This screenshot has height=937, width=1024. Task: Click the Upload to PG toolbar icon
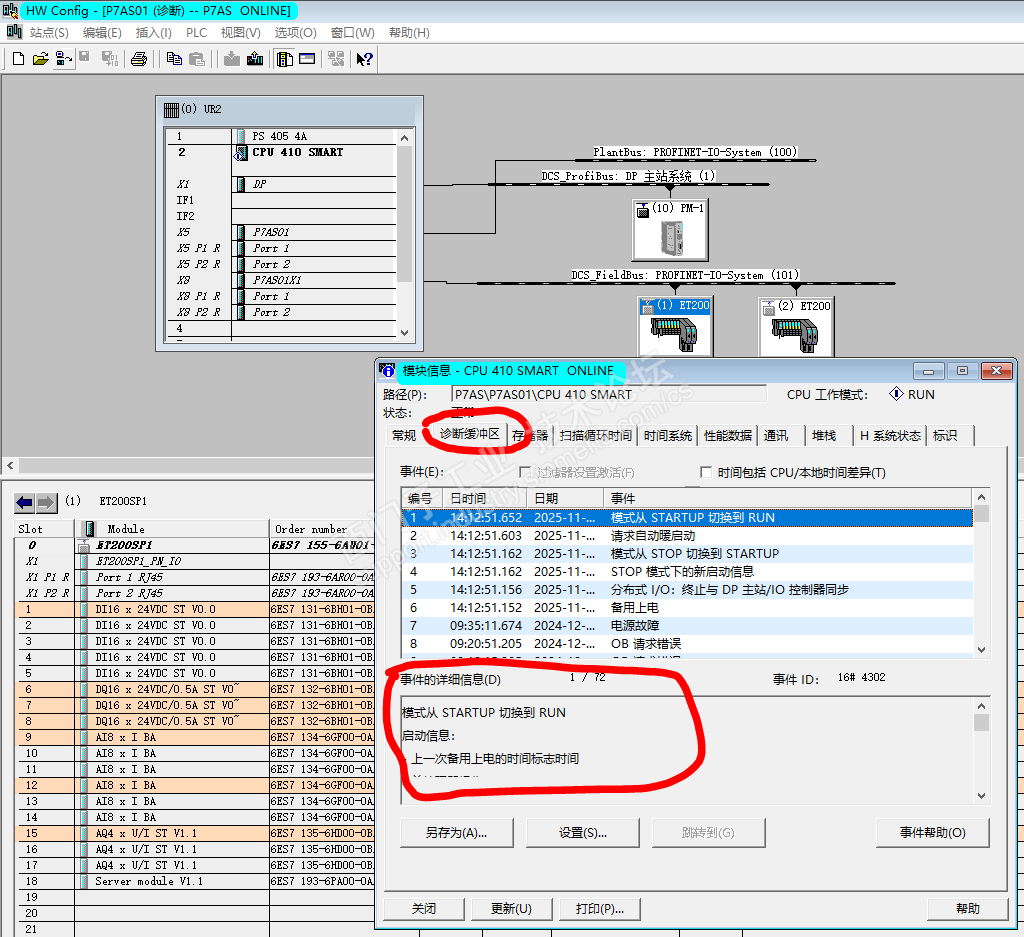click(255, 59)
